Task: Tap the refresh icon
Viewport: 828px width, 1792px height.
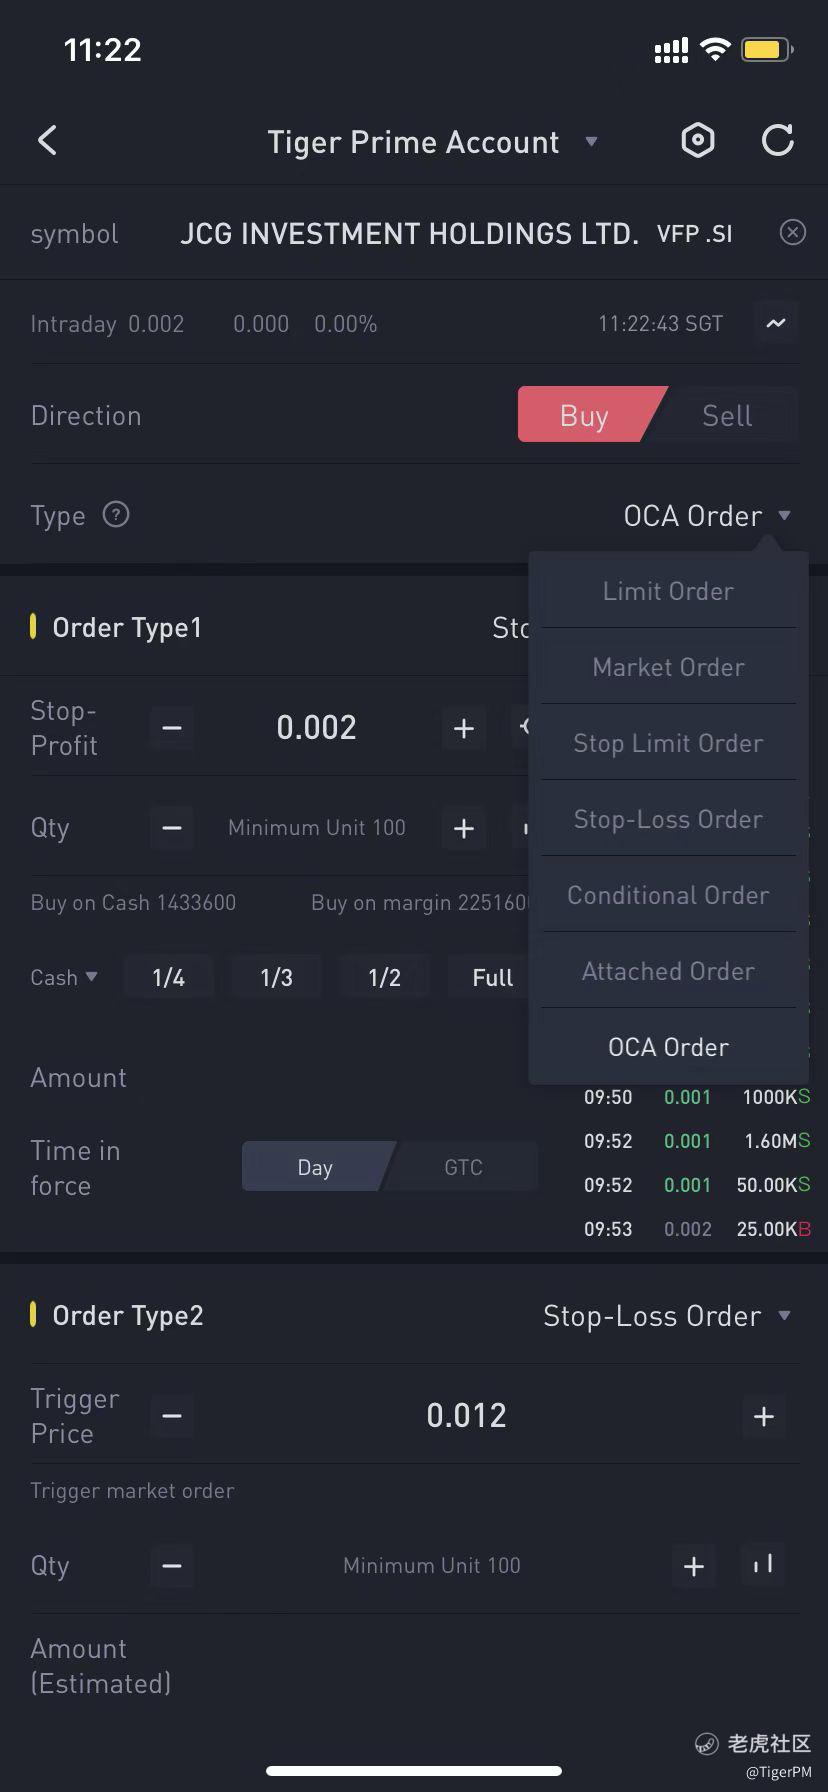Action: click(x=777, y=141)
